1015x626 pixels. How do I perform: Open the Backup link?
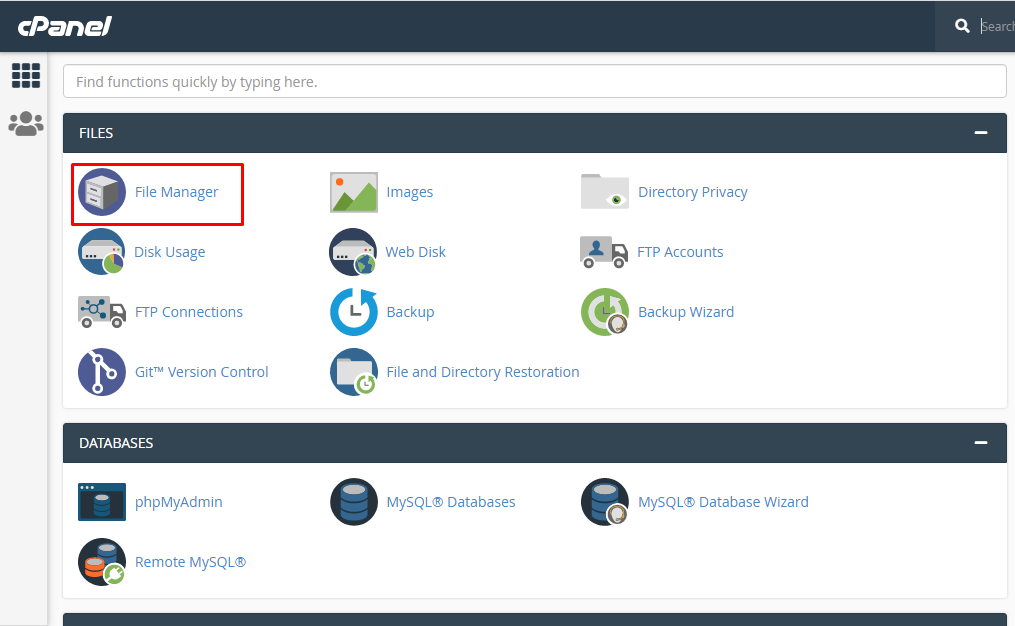point(410,312)
